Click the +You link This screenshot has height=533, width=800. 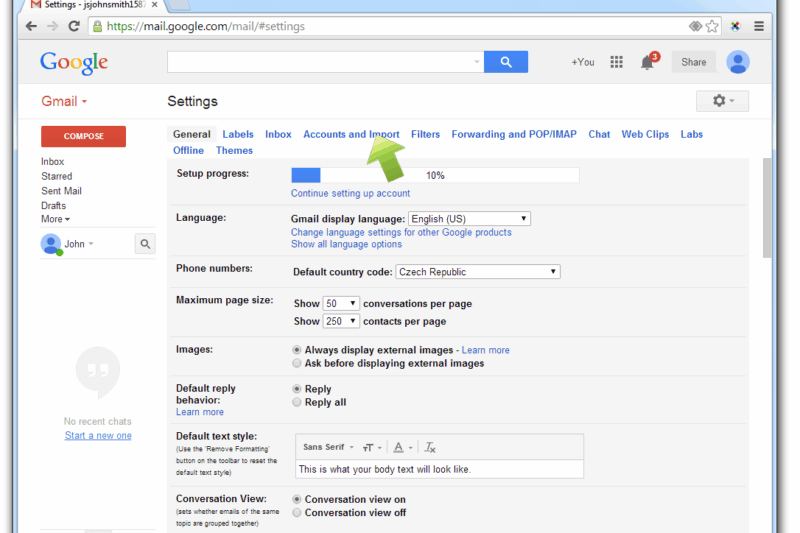click(583, 62)
